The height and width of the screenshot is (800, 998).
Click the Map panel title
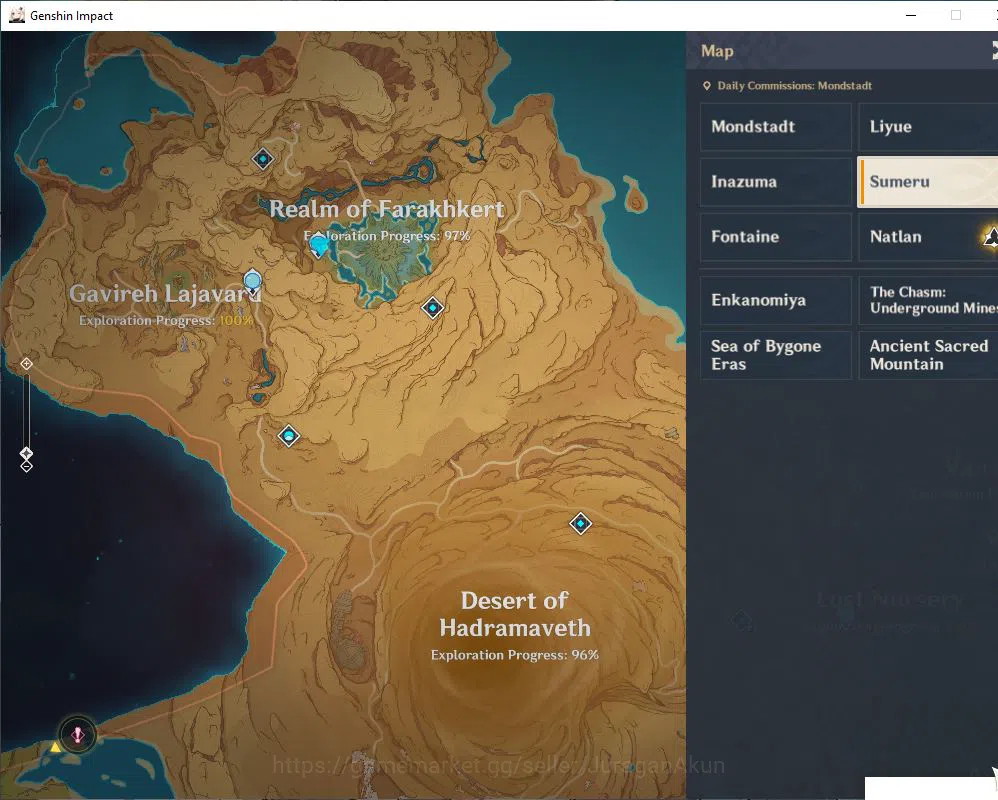click(717, 51)
